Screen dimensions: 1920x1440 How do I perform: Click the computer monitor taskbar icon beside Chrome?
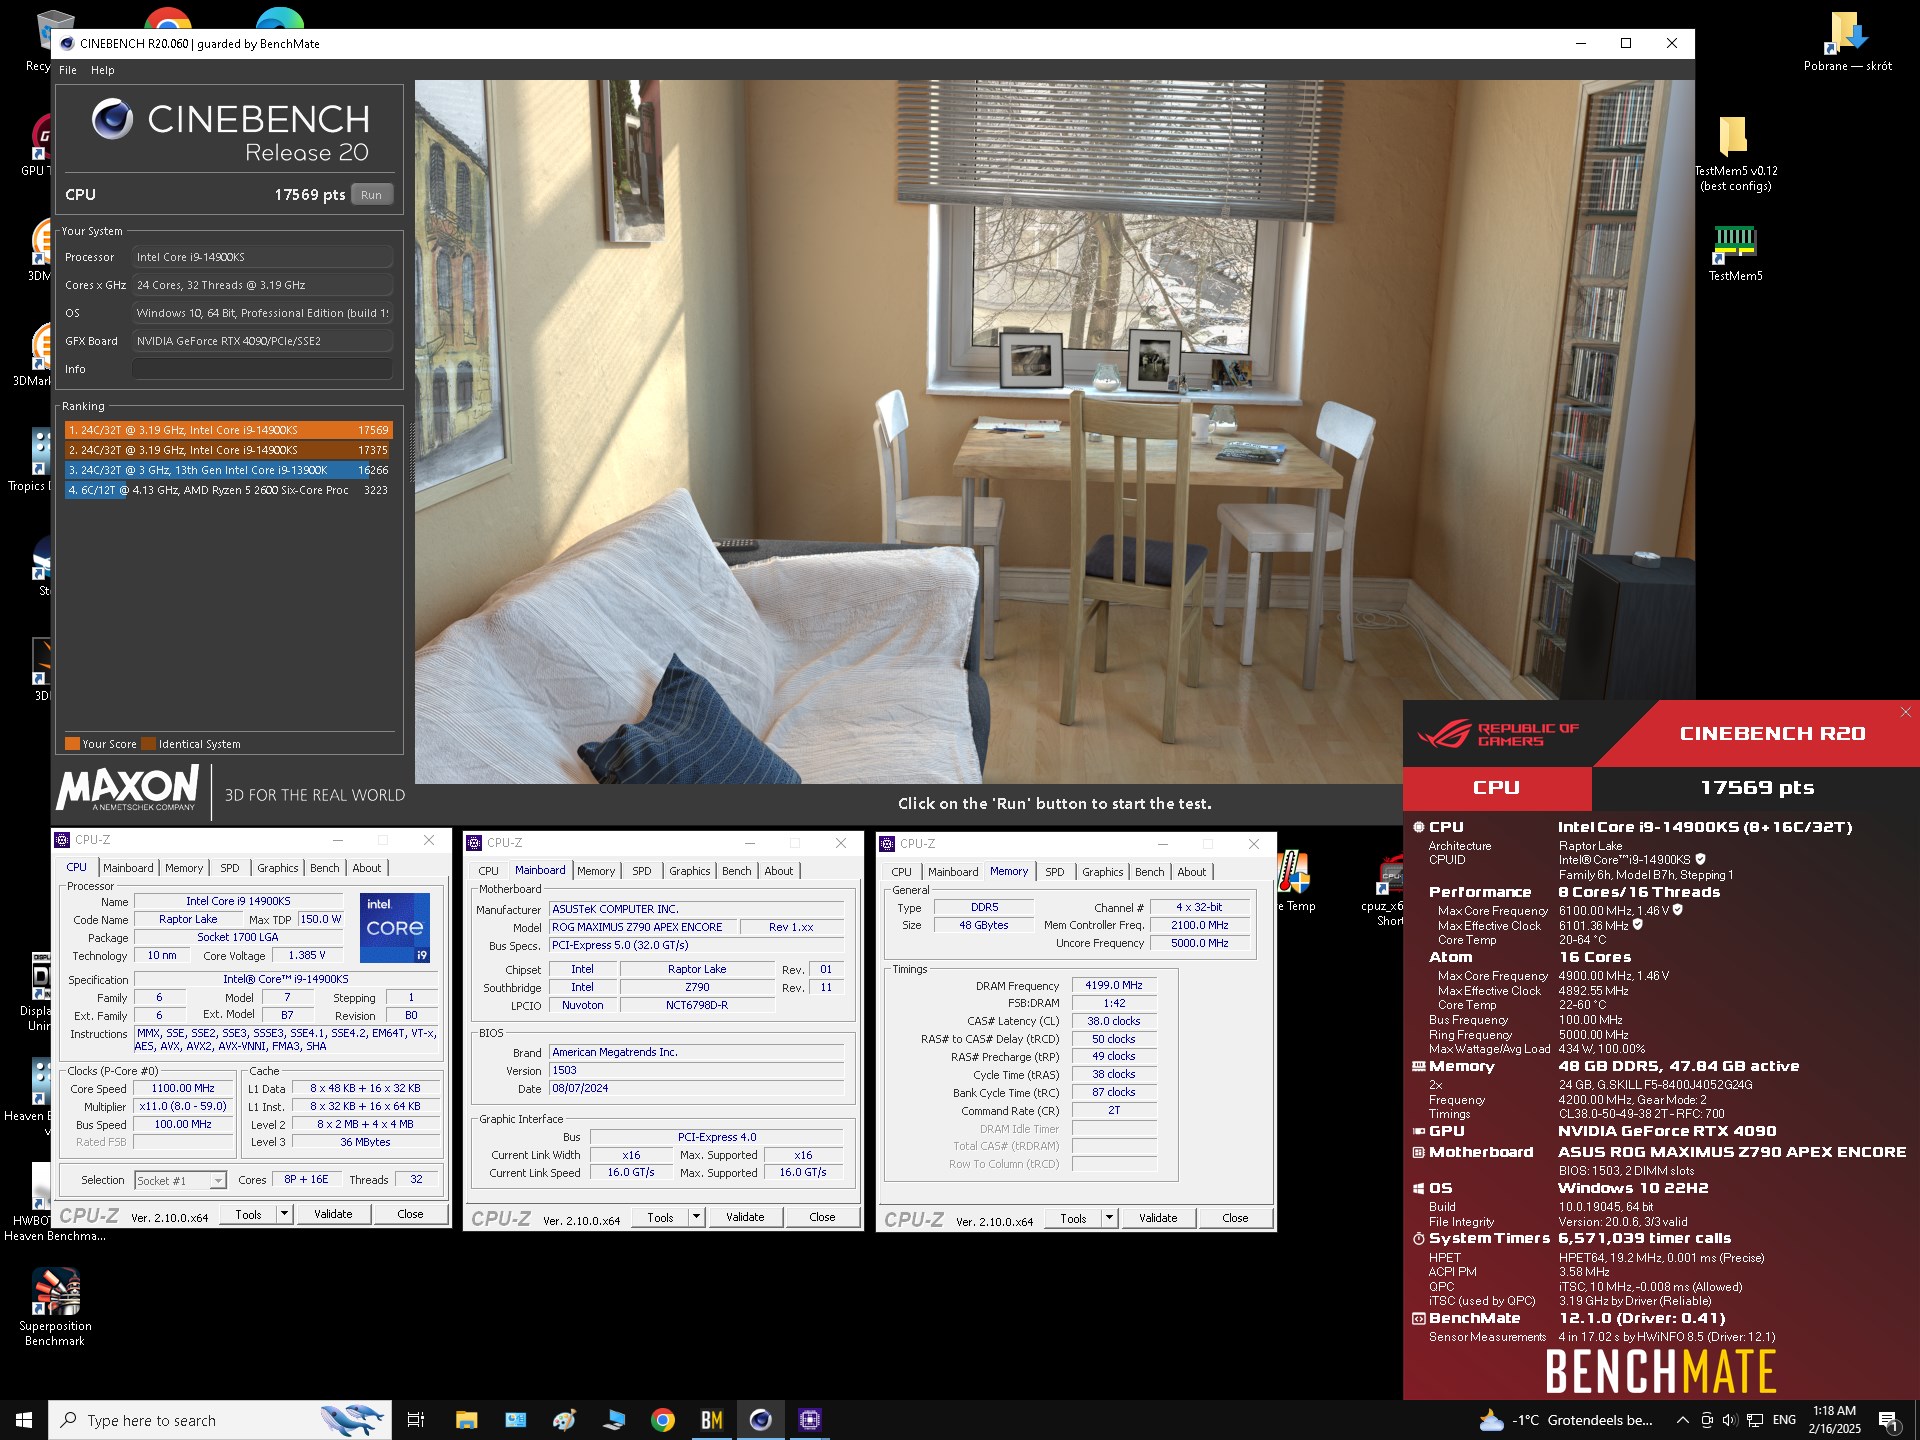pos(613,1420)
